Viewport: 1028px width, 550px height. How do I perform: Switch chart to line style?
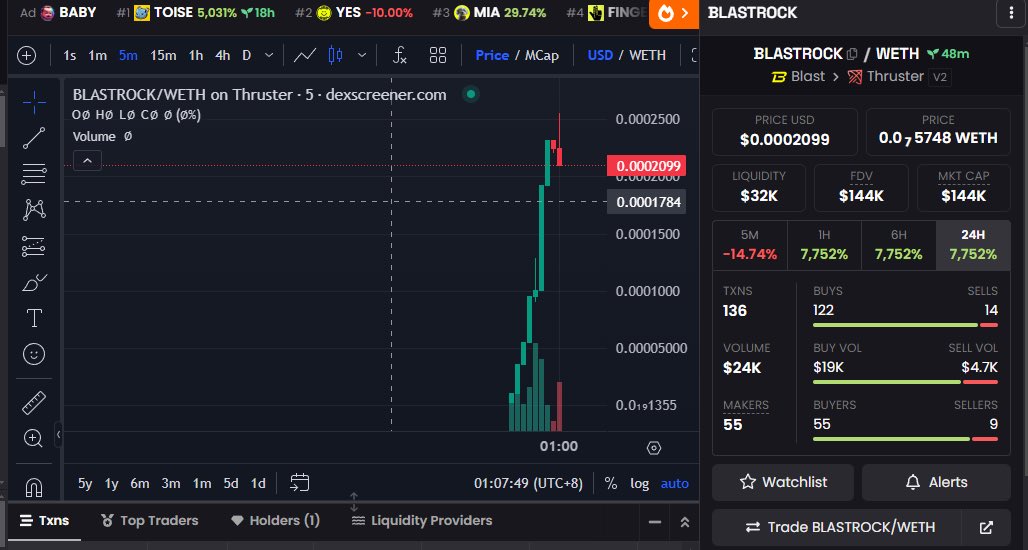305,56
